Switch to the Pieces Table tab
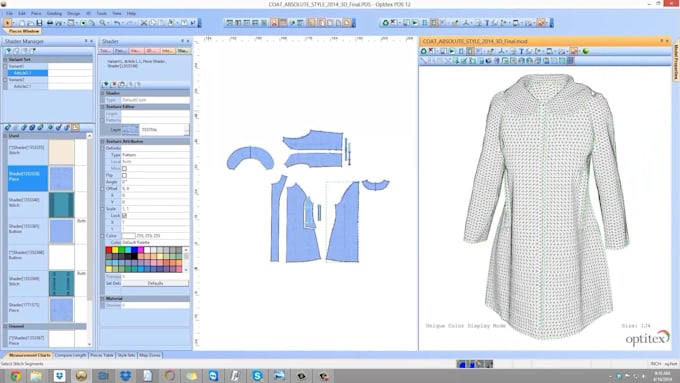680x383 pixels. (102, 355)
